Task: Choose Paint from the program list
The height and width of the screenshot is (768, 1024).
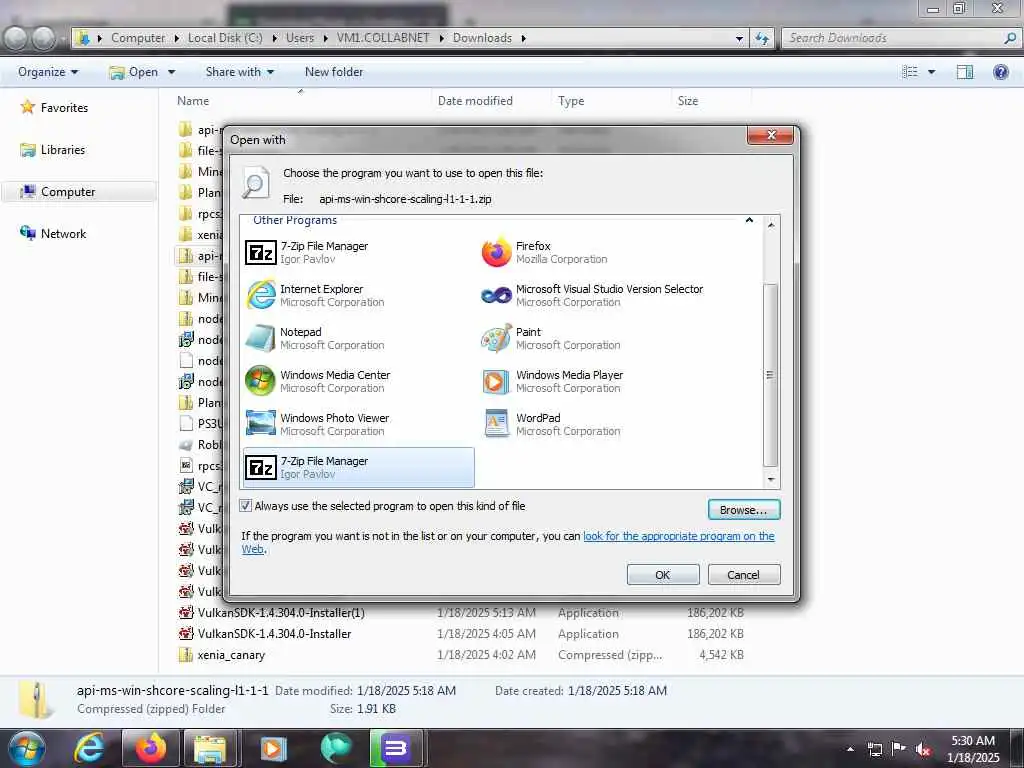Action: point(594,338)
